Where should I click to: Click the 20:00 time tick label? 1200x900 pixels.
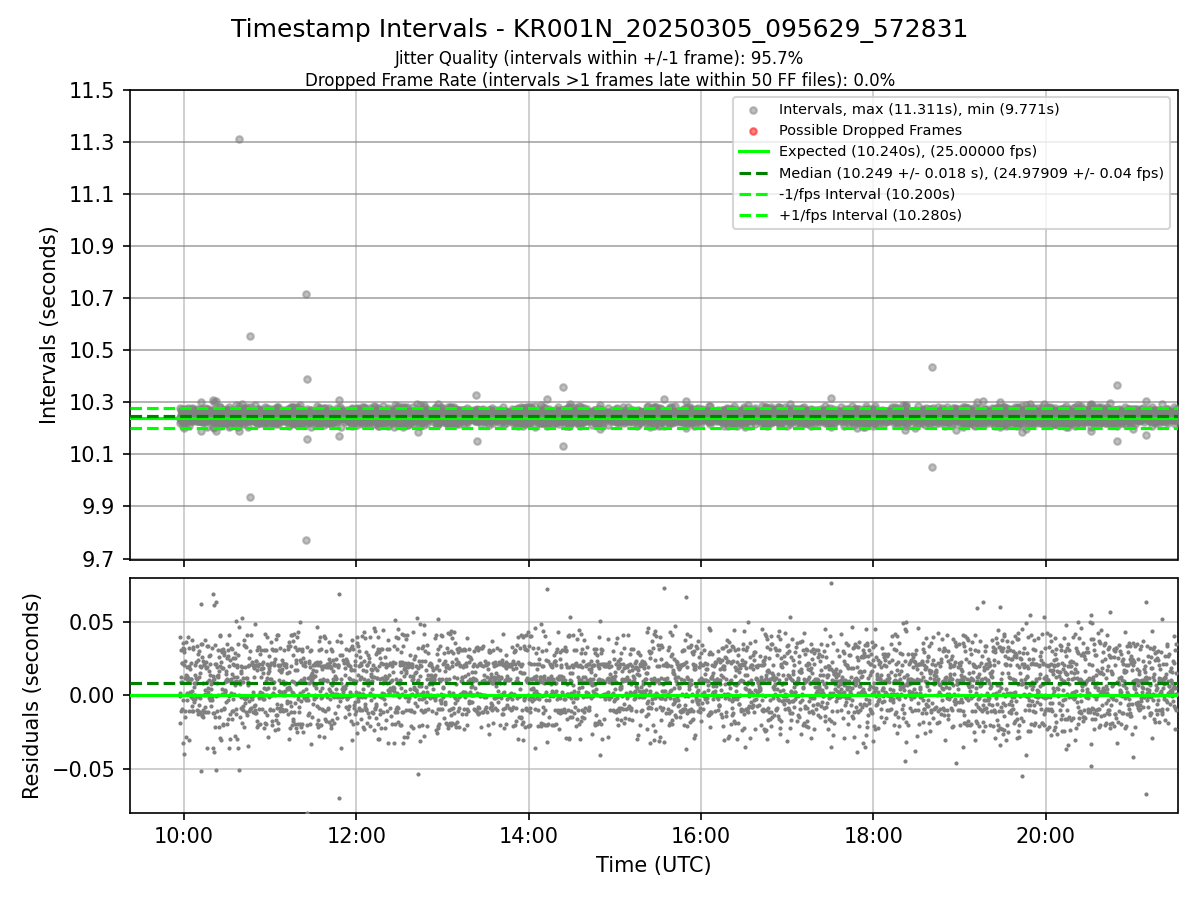pyautogui.click(x=1046, y=834)
